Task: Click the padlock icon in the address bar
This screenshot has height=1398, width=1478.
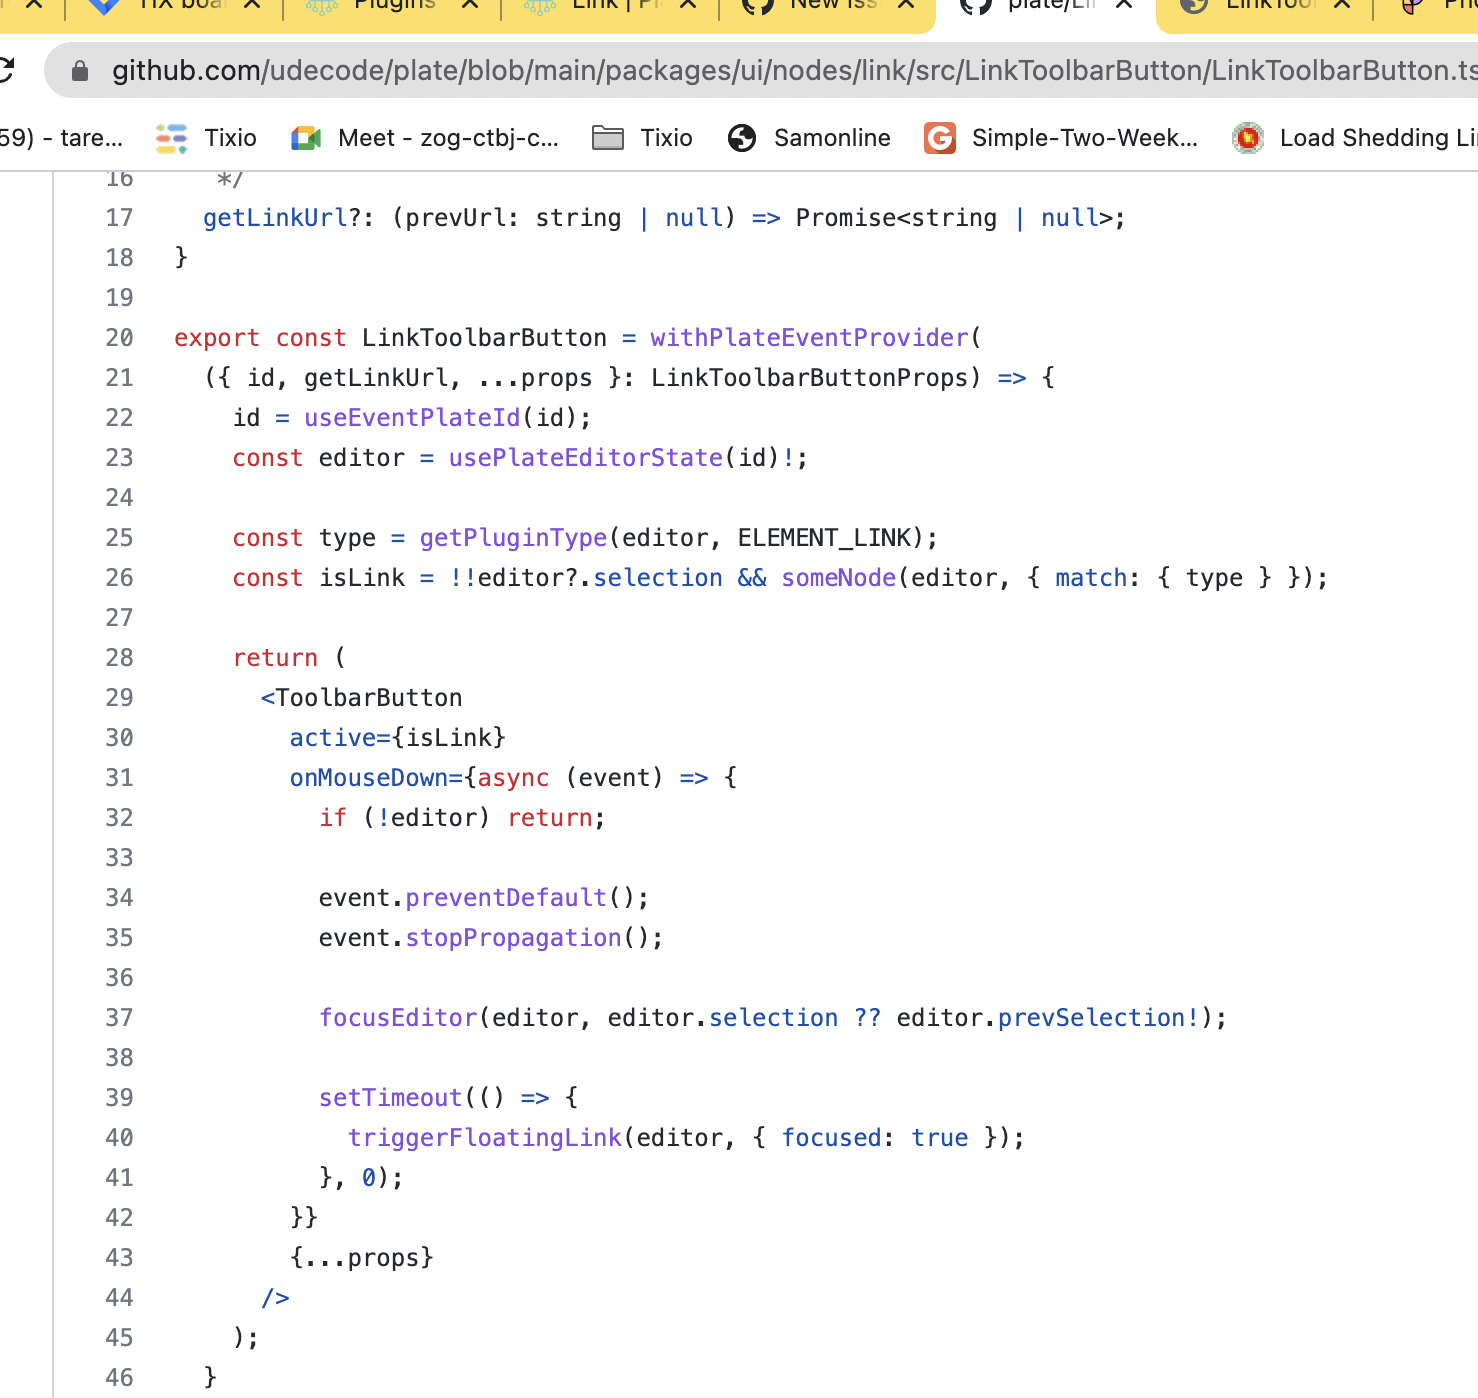Action: [80, 70]
